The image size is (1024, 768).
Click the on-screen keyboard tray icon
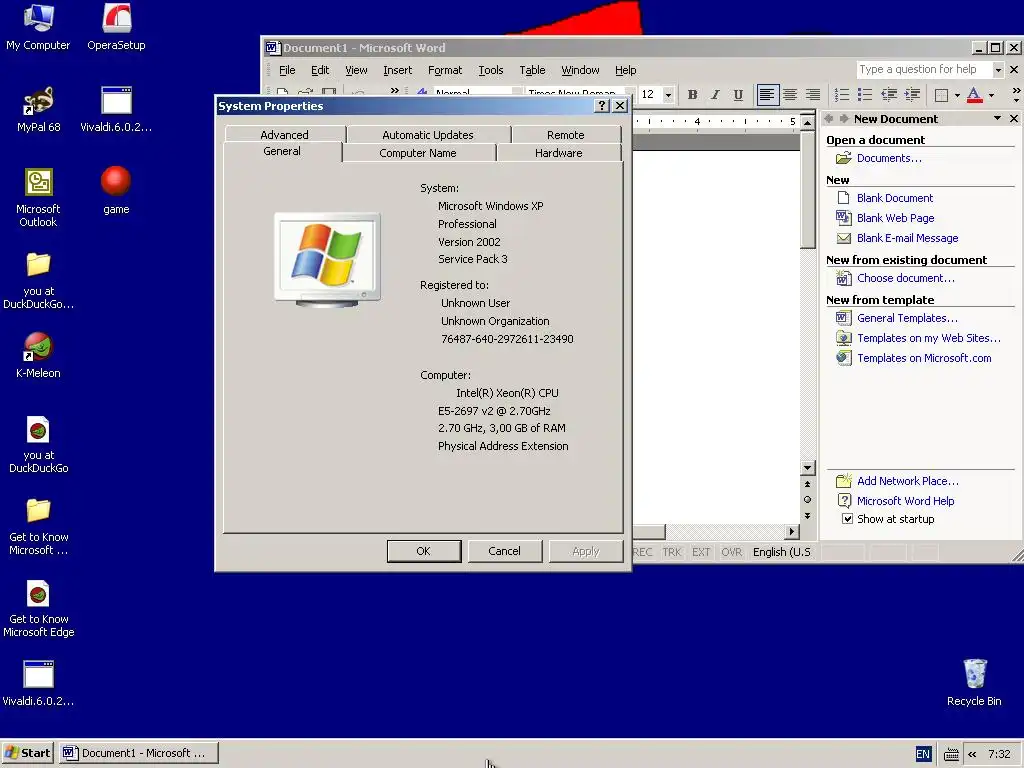pos(952,754)
